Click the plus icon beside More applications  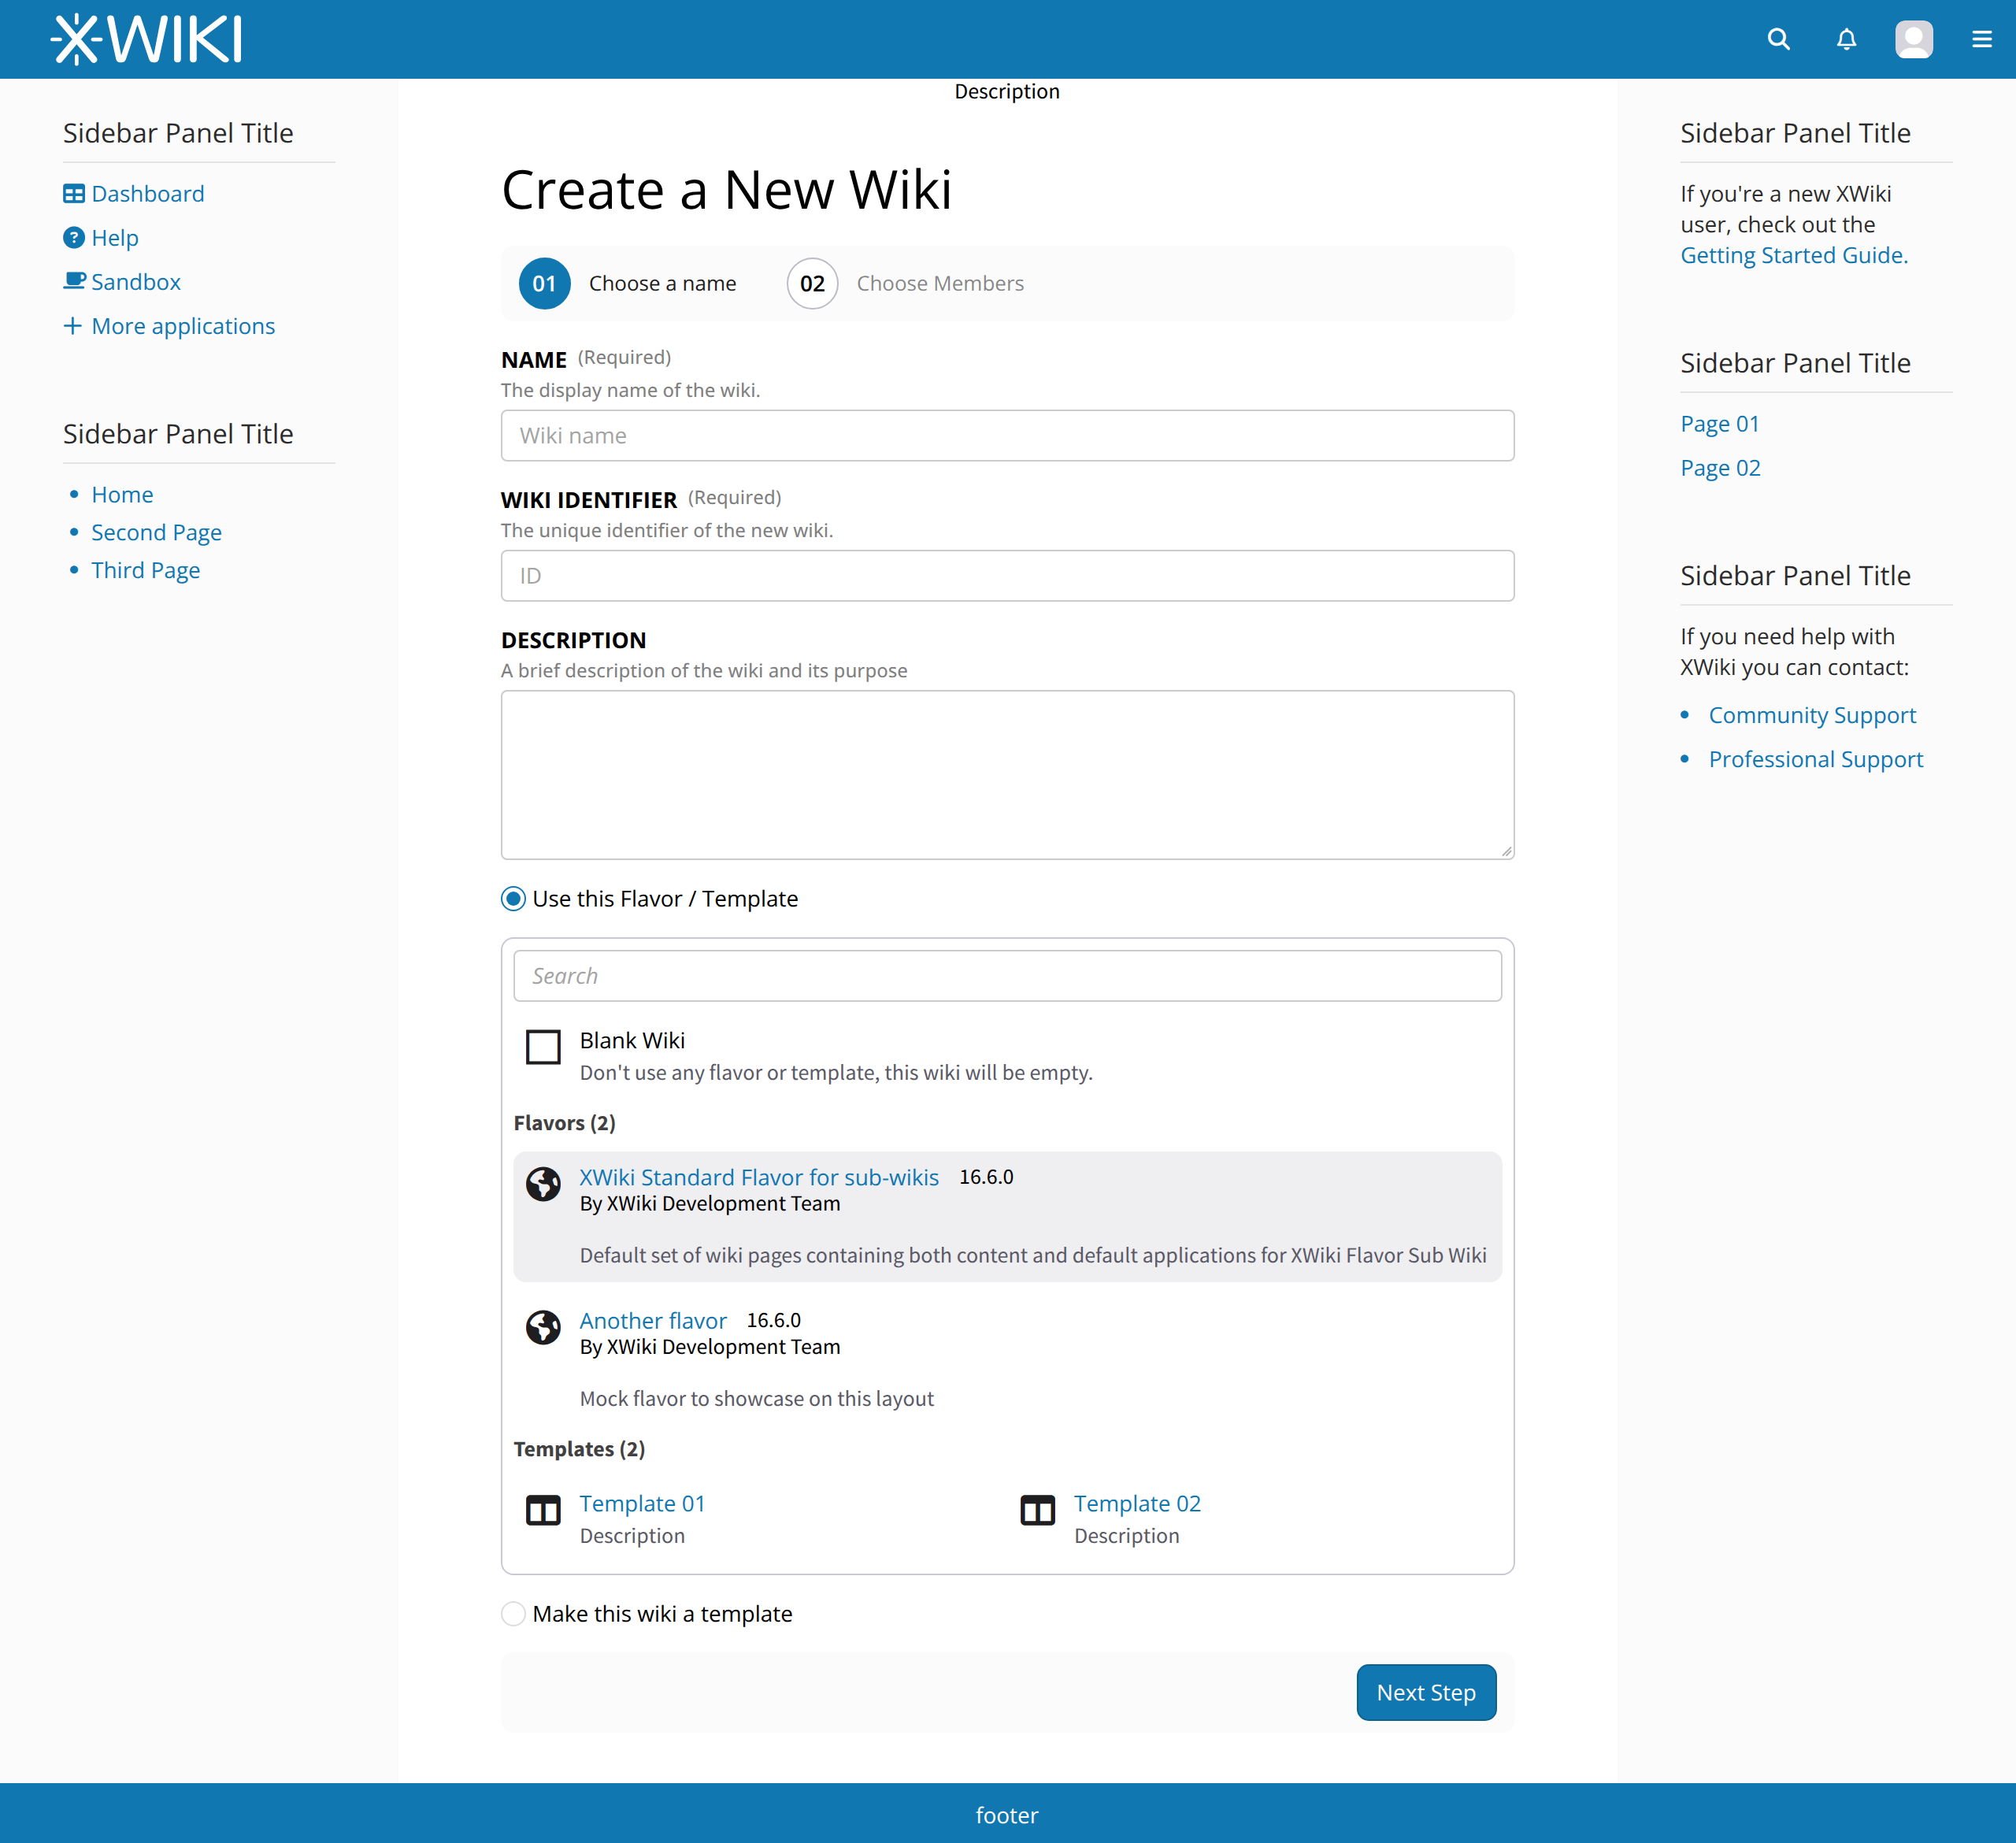[73, 326]
